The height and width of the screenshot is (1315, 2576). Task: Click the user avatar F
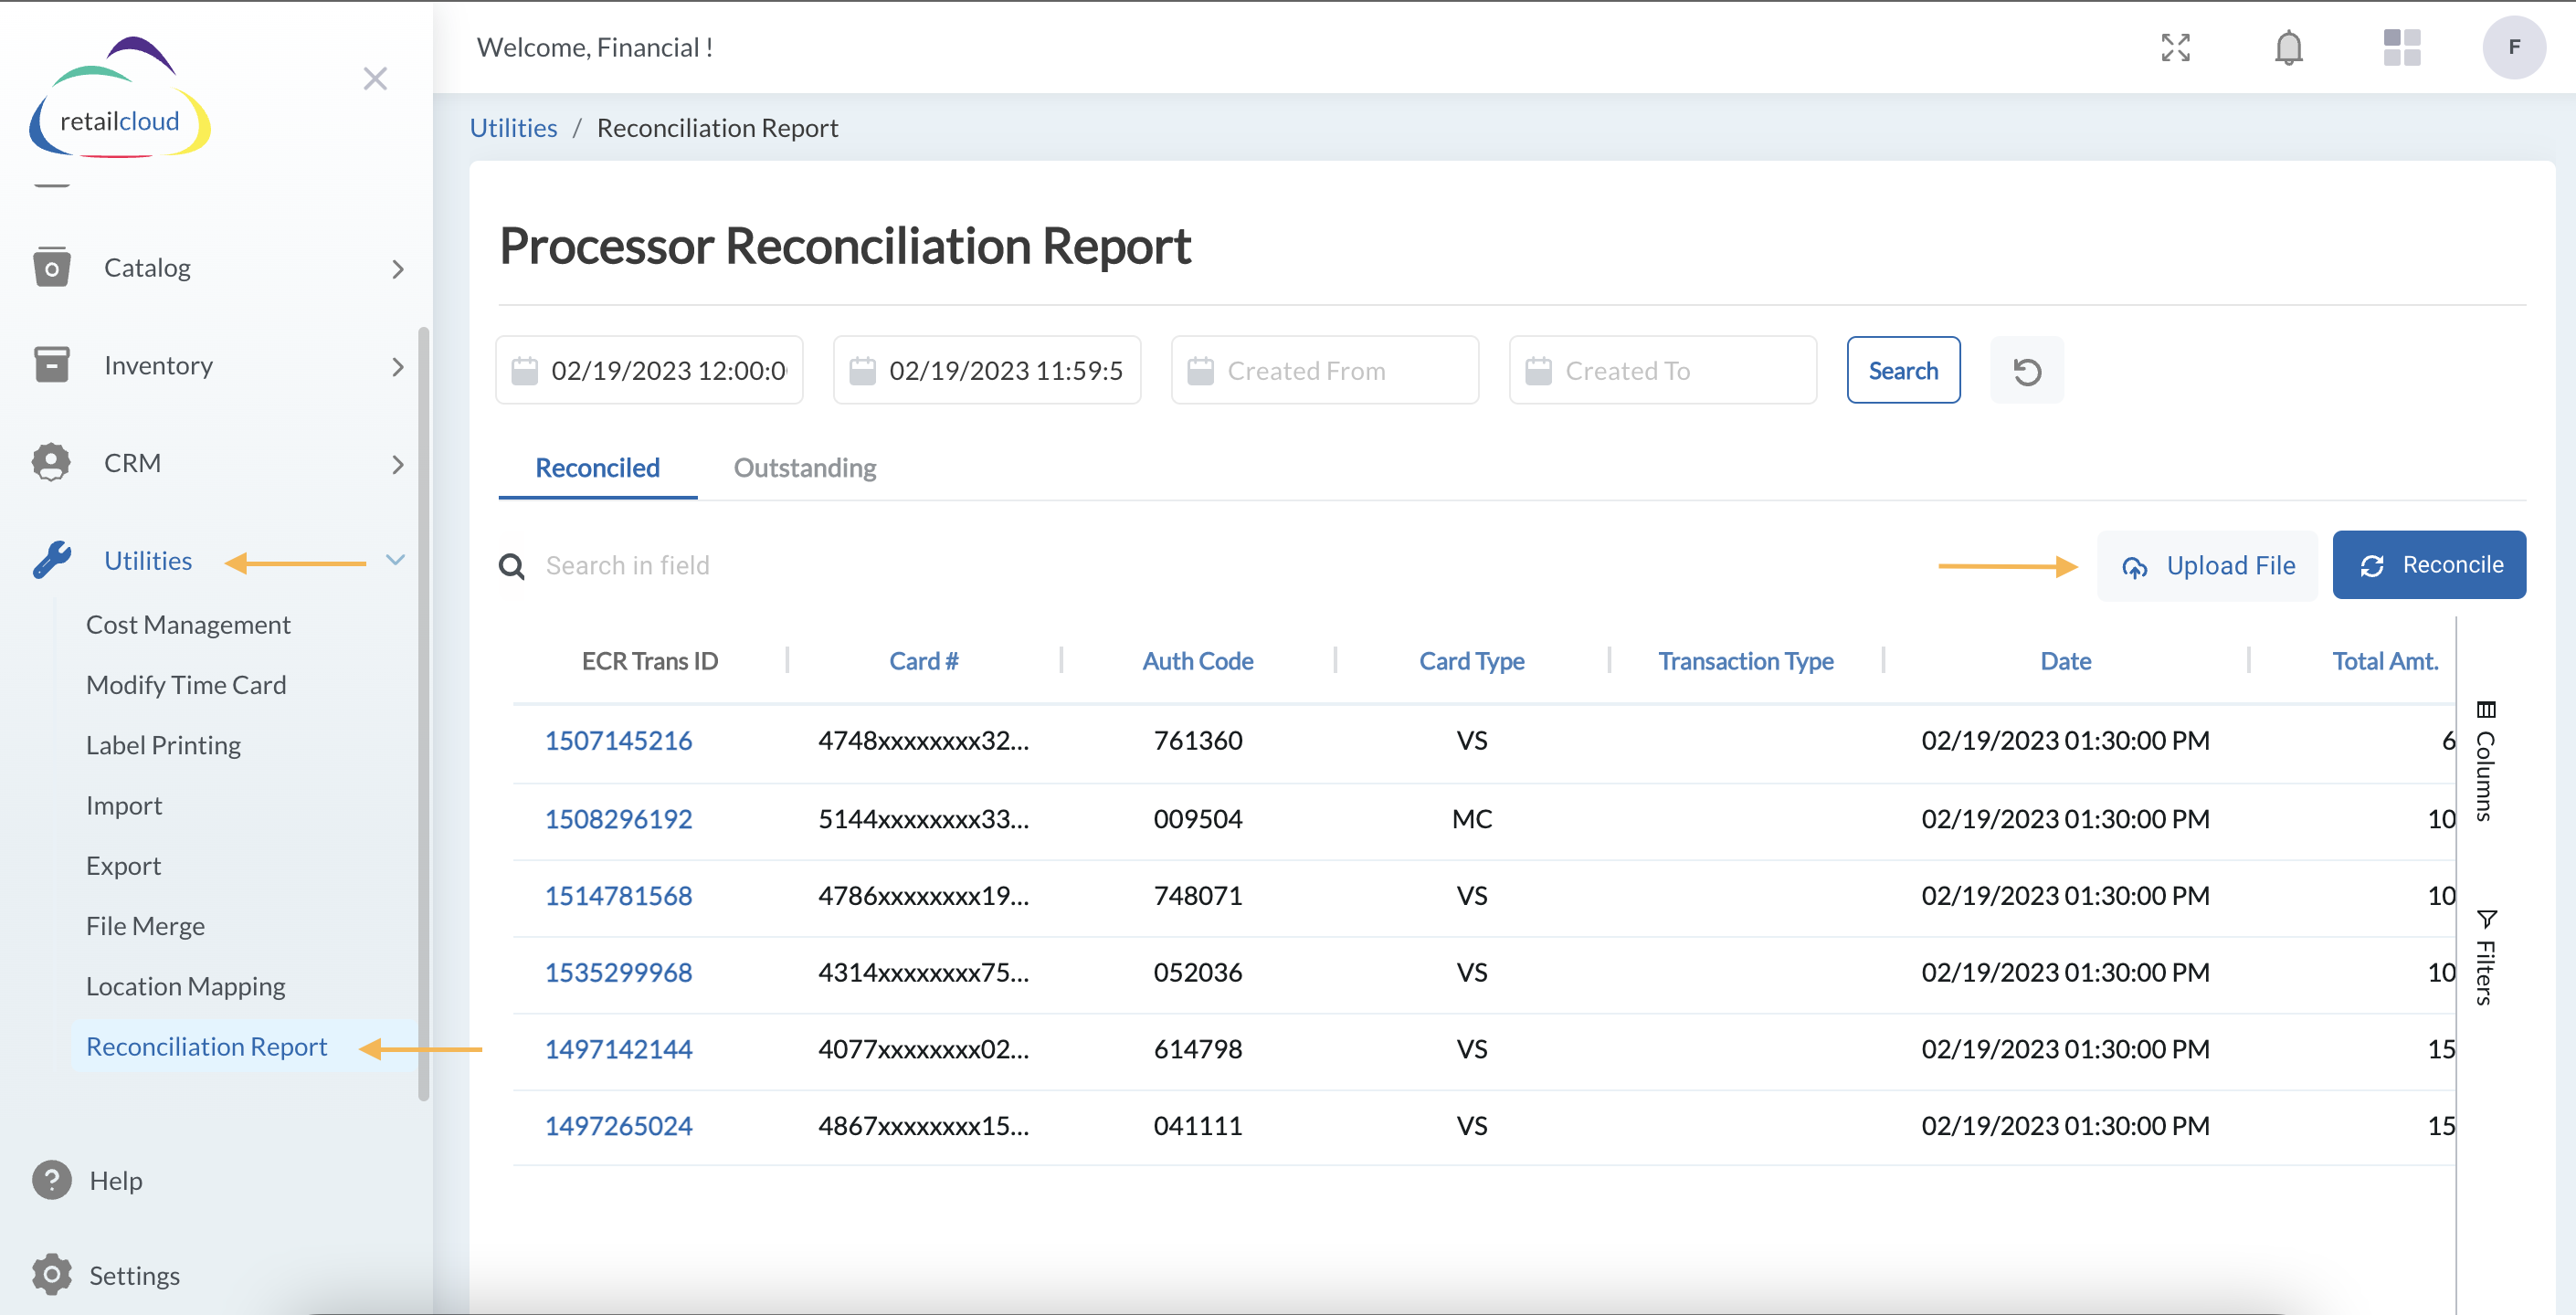[x=2514, y=47]
